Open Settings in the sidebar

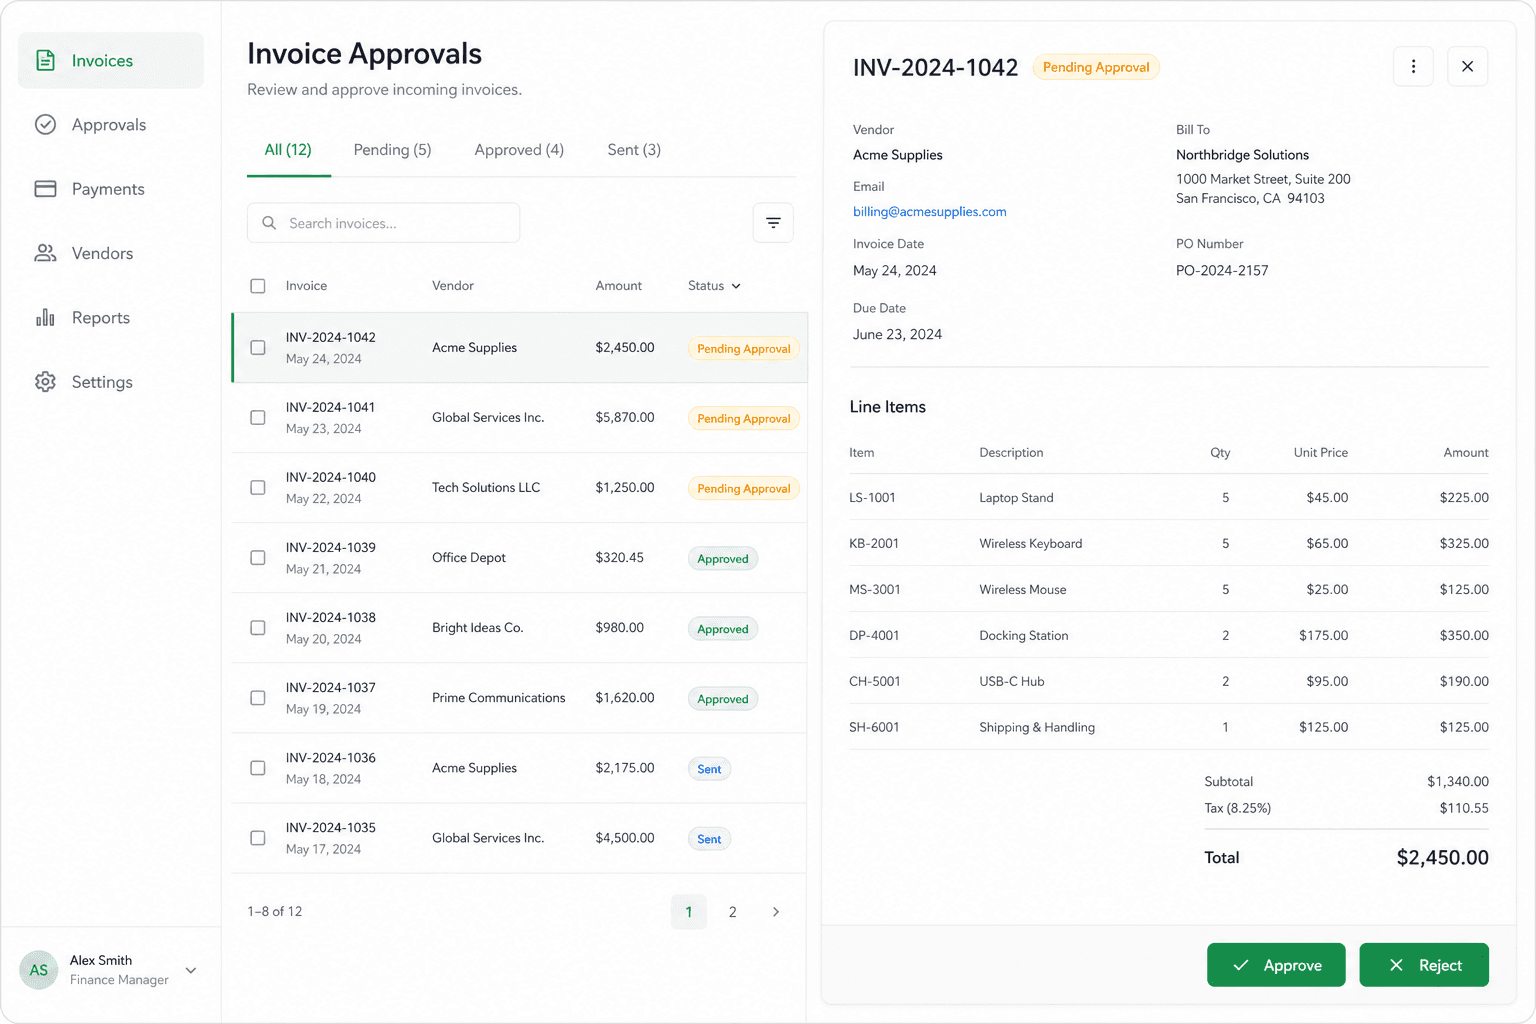point(111,382)
